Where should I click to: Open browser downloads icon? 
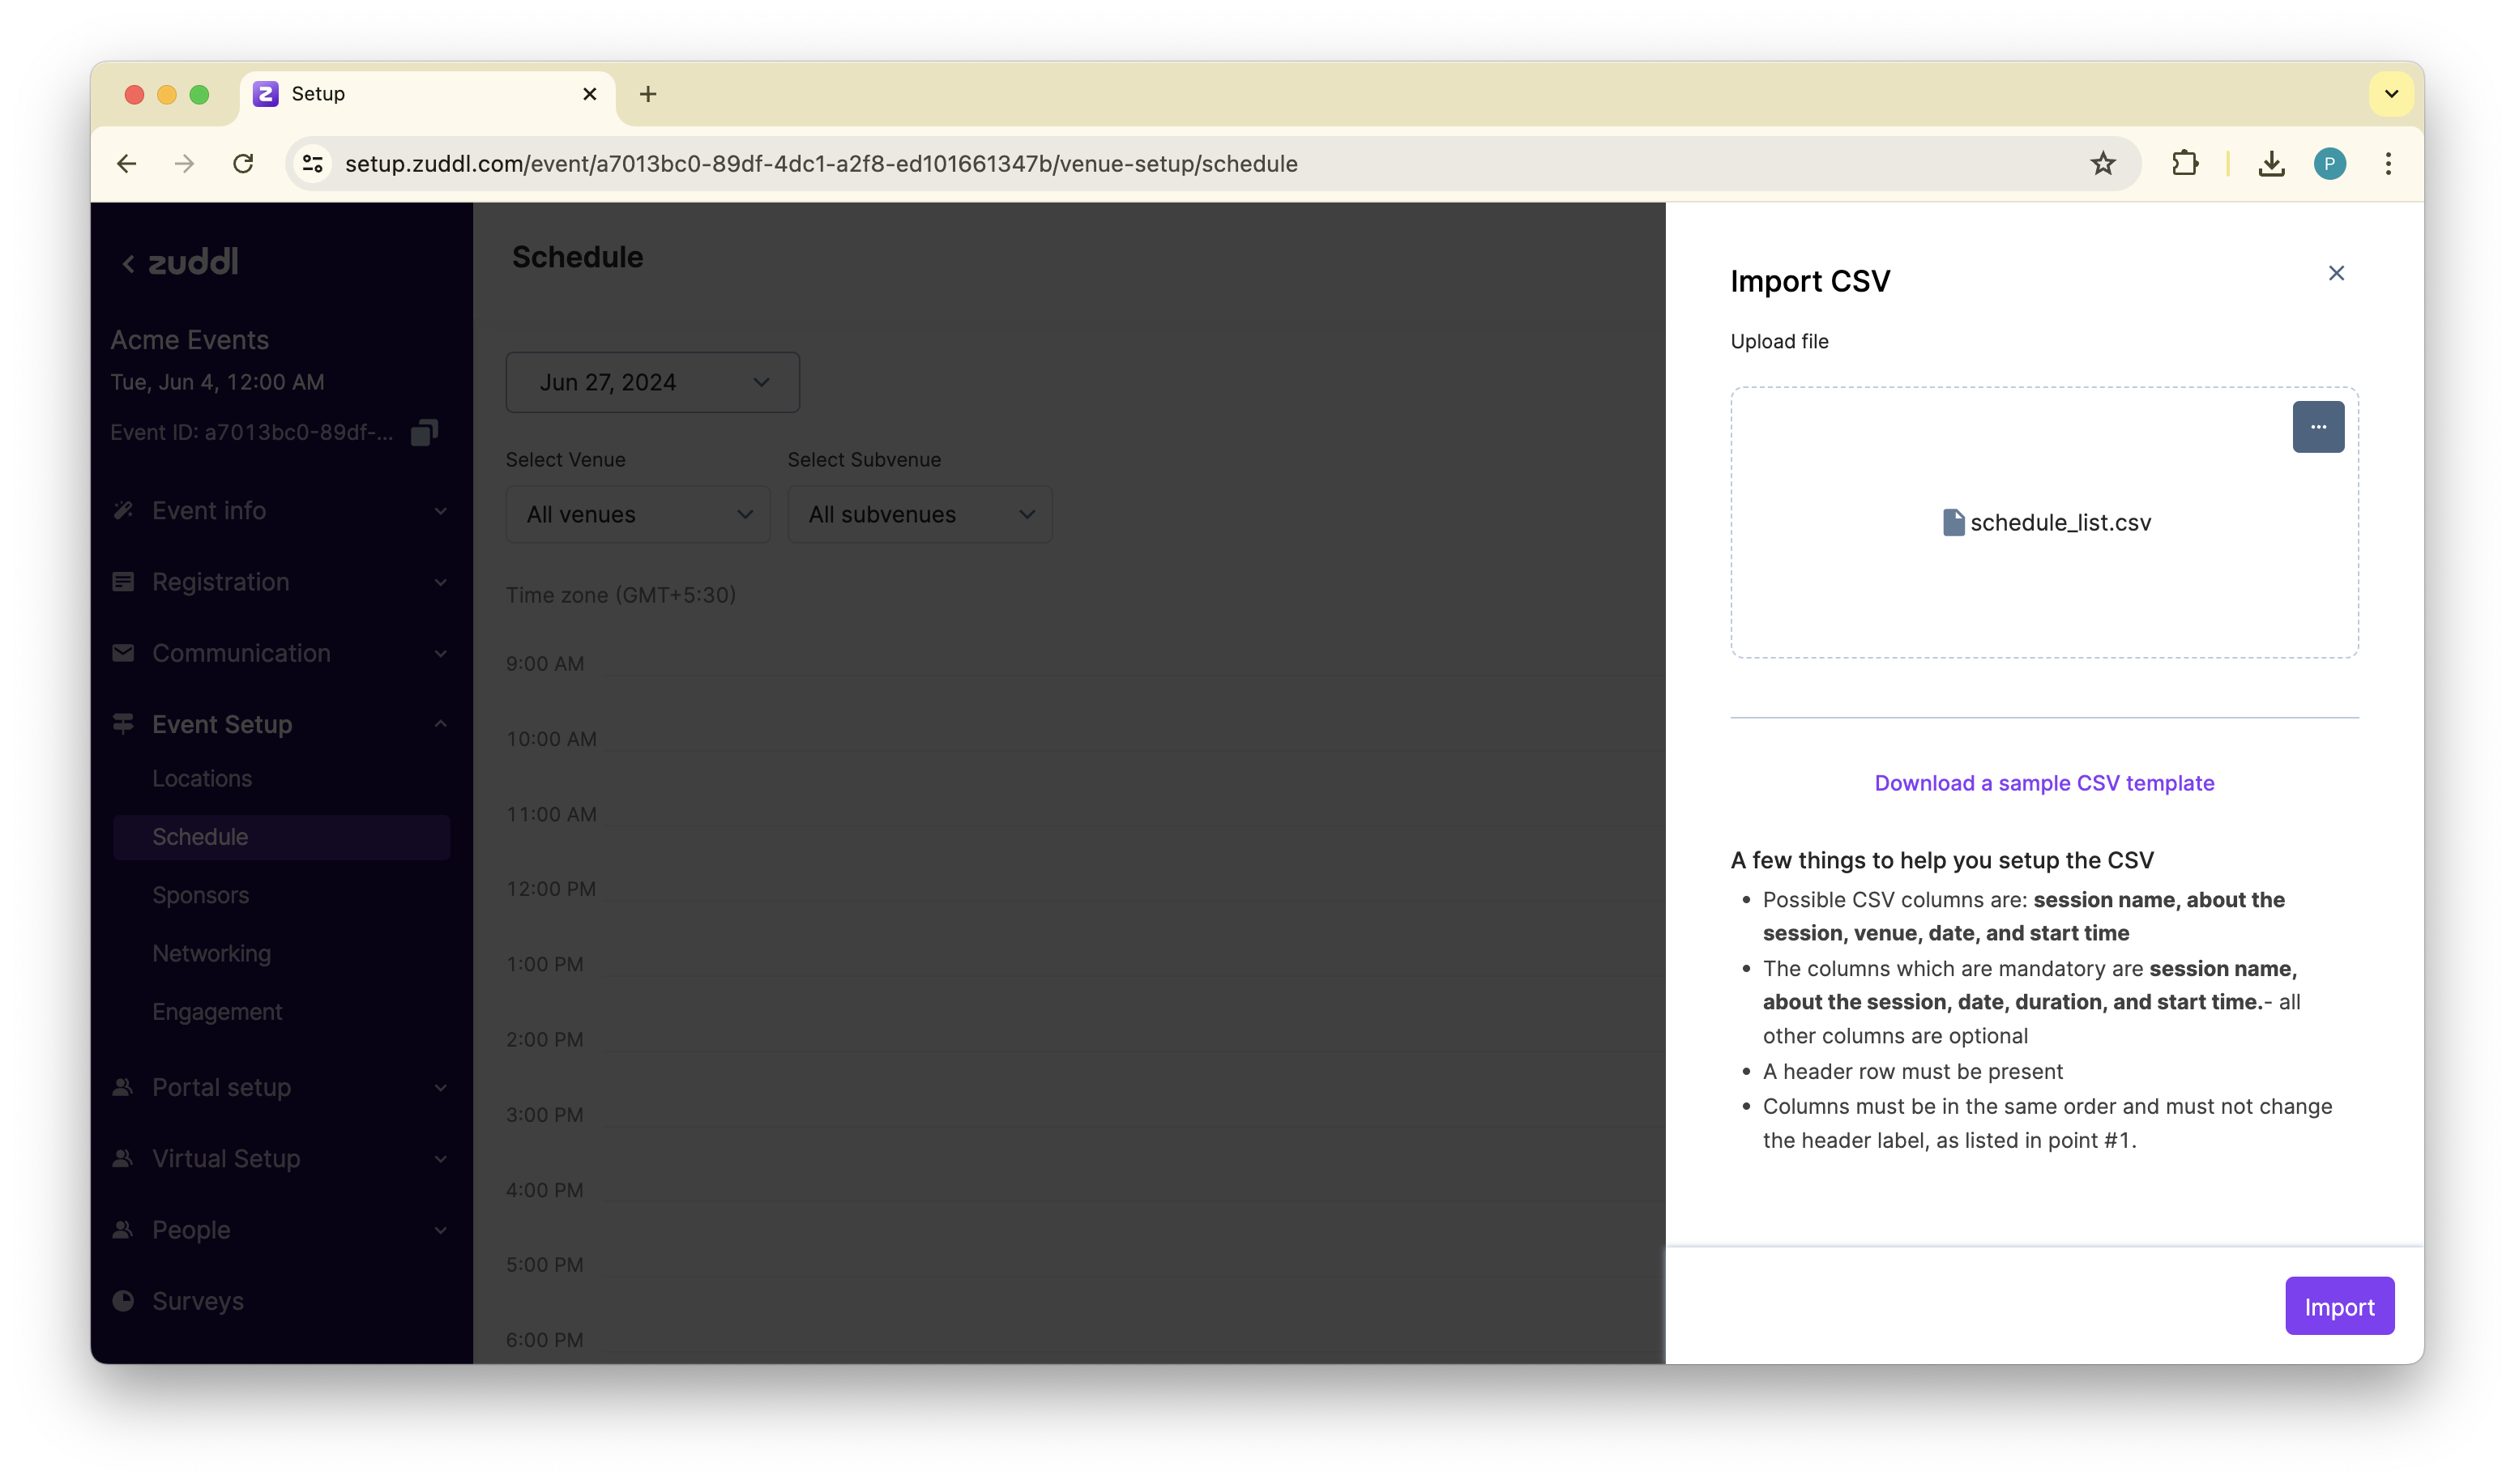coord(2270,164)
